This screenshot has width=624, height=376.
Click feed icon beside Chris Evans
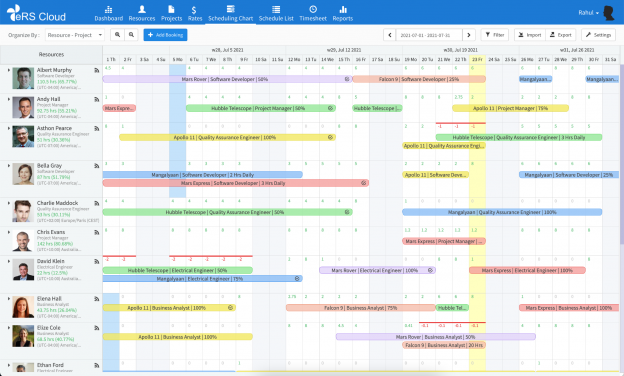coord(96,232)
